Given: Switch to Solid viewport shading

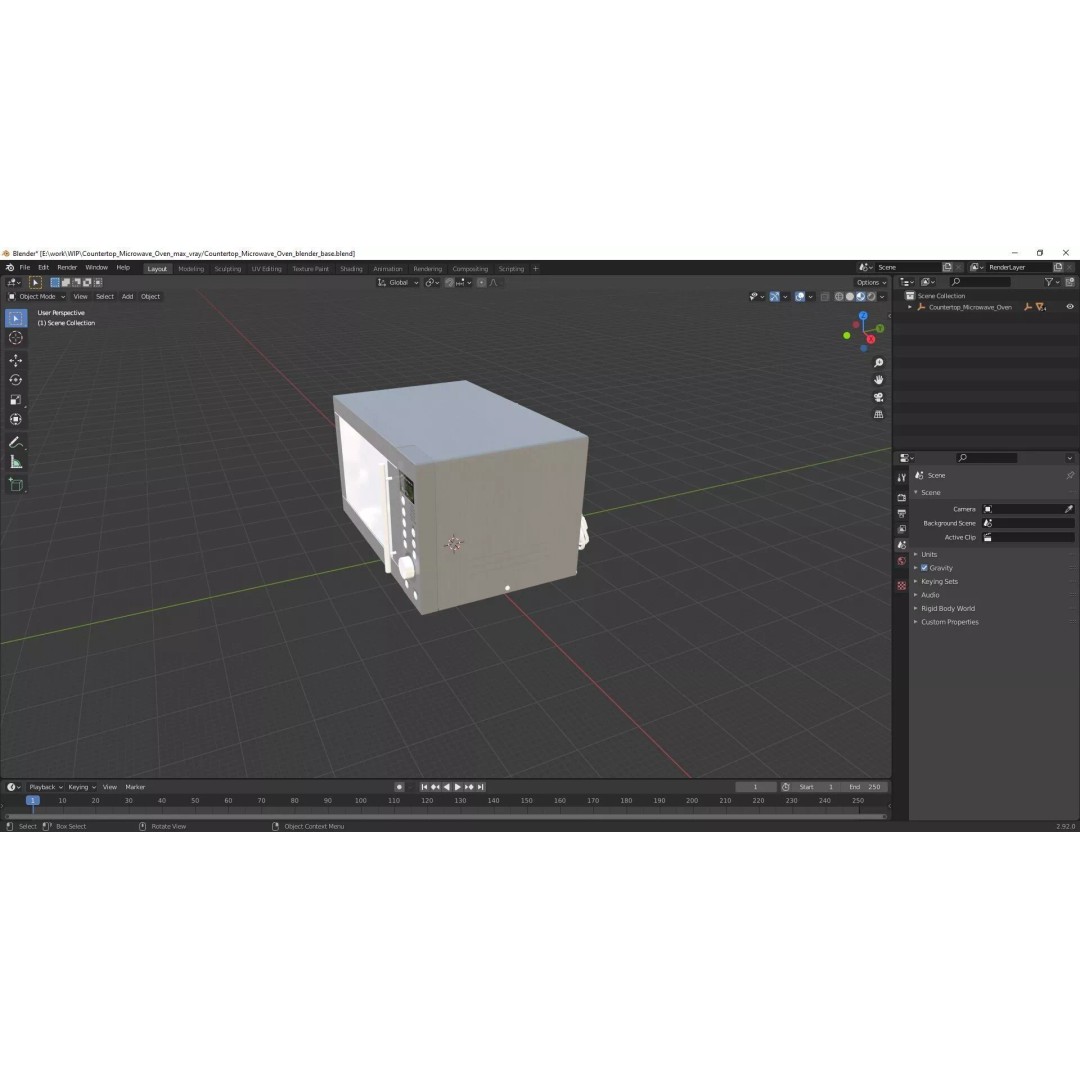Looking at the screenshot, I should coord(850,297).
